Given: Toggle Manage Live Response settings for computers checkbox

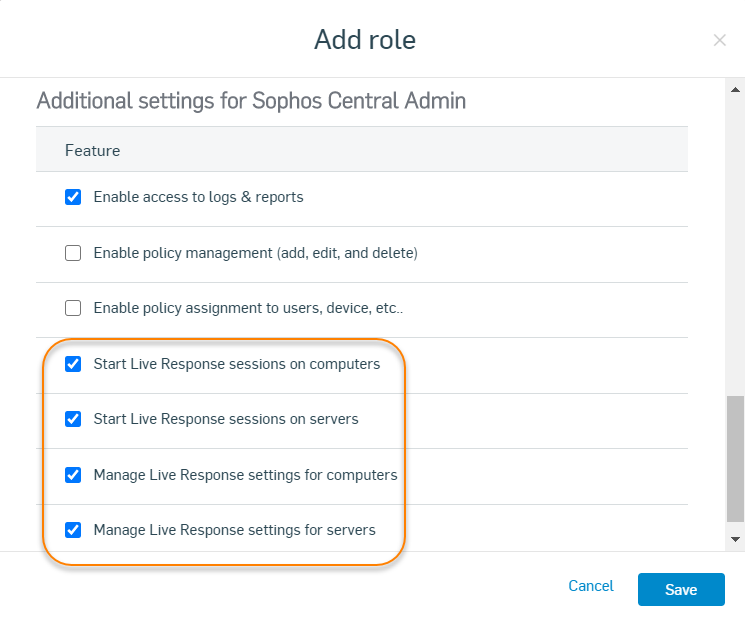Looking at the screenshot, I should 73,475.
